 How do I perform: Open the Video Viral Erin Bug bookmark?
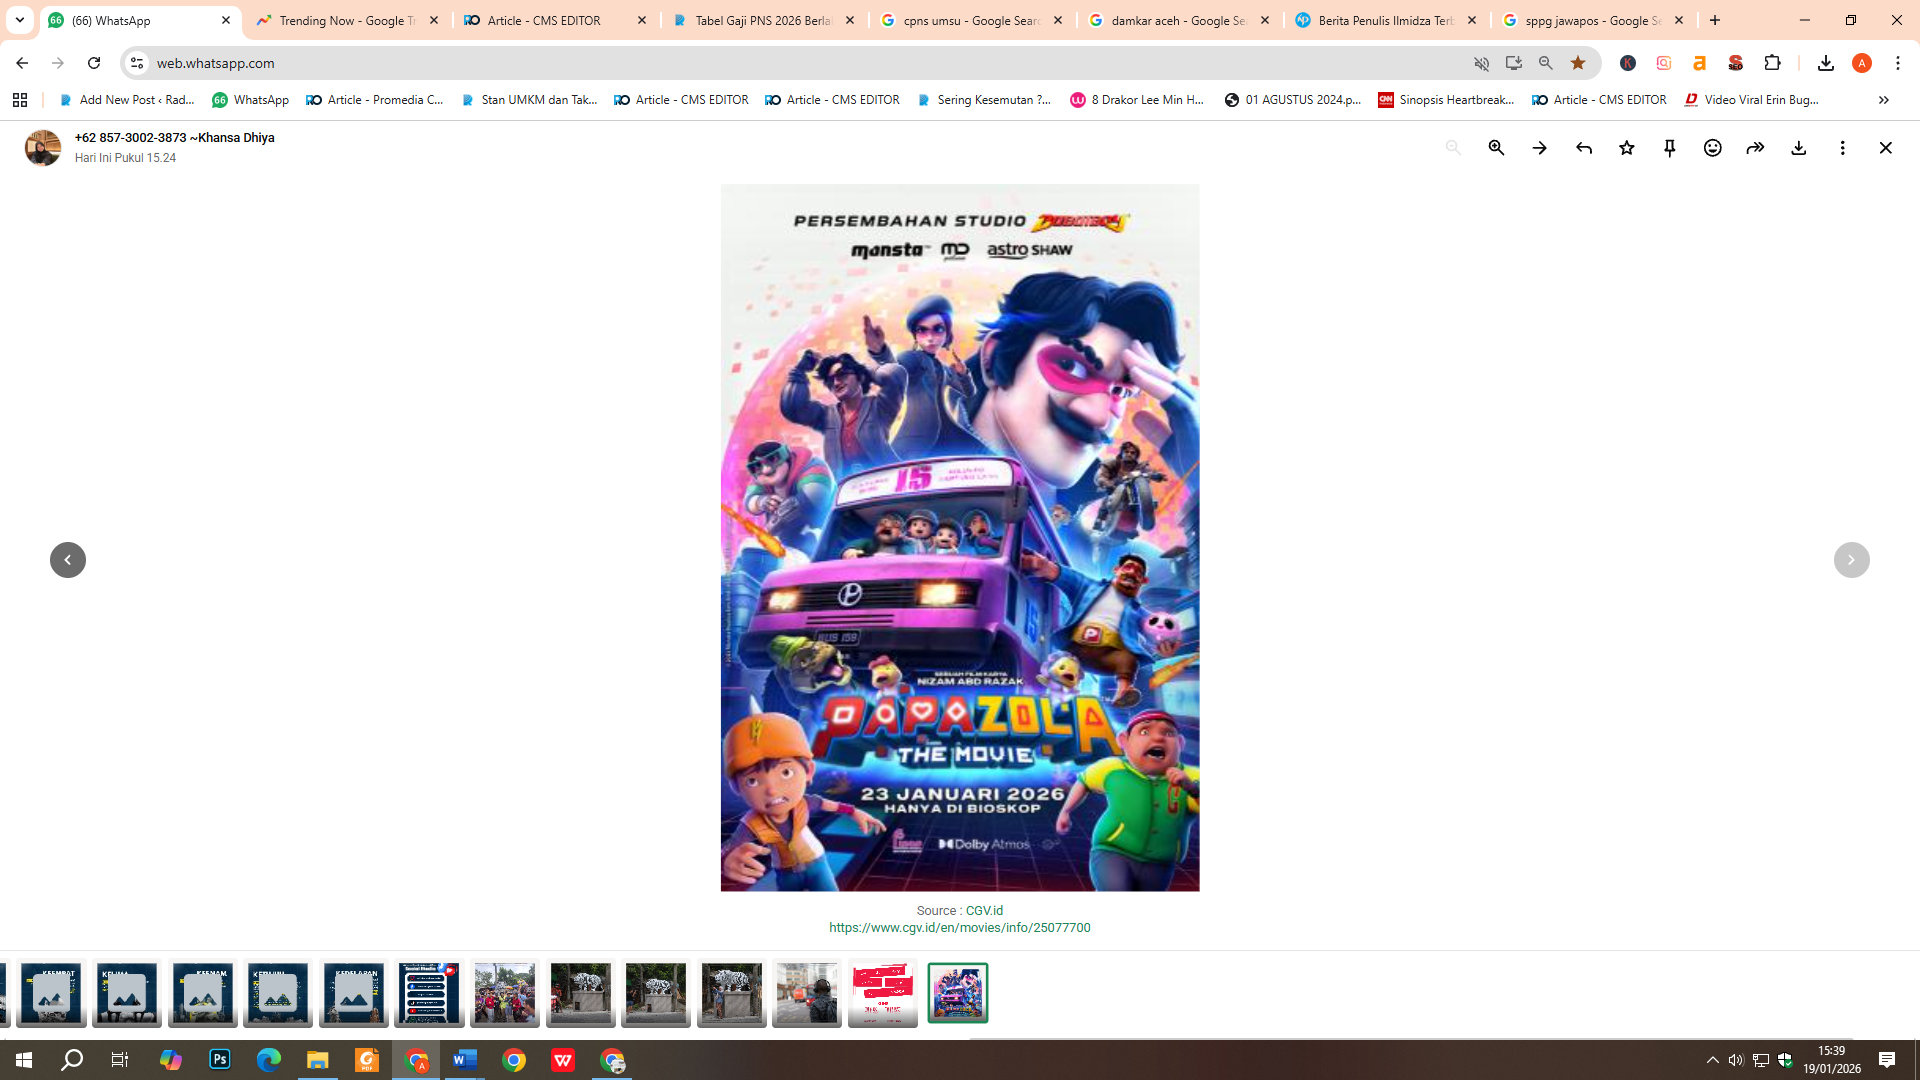click(1752, 100)
